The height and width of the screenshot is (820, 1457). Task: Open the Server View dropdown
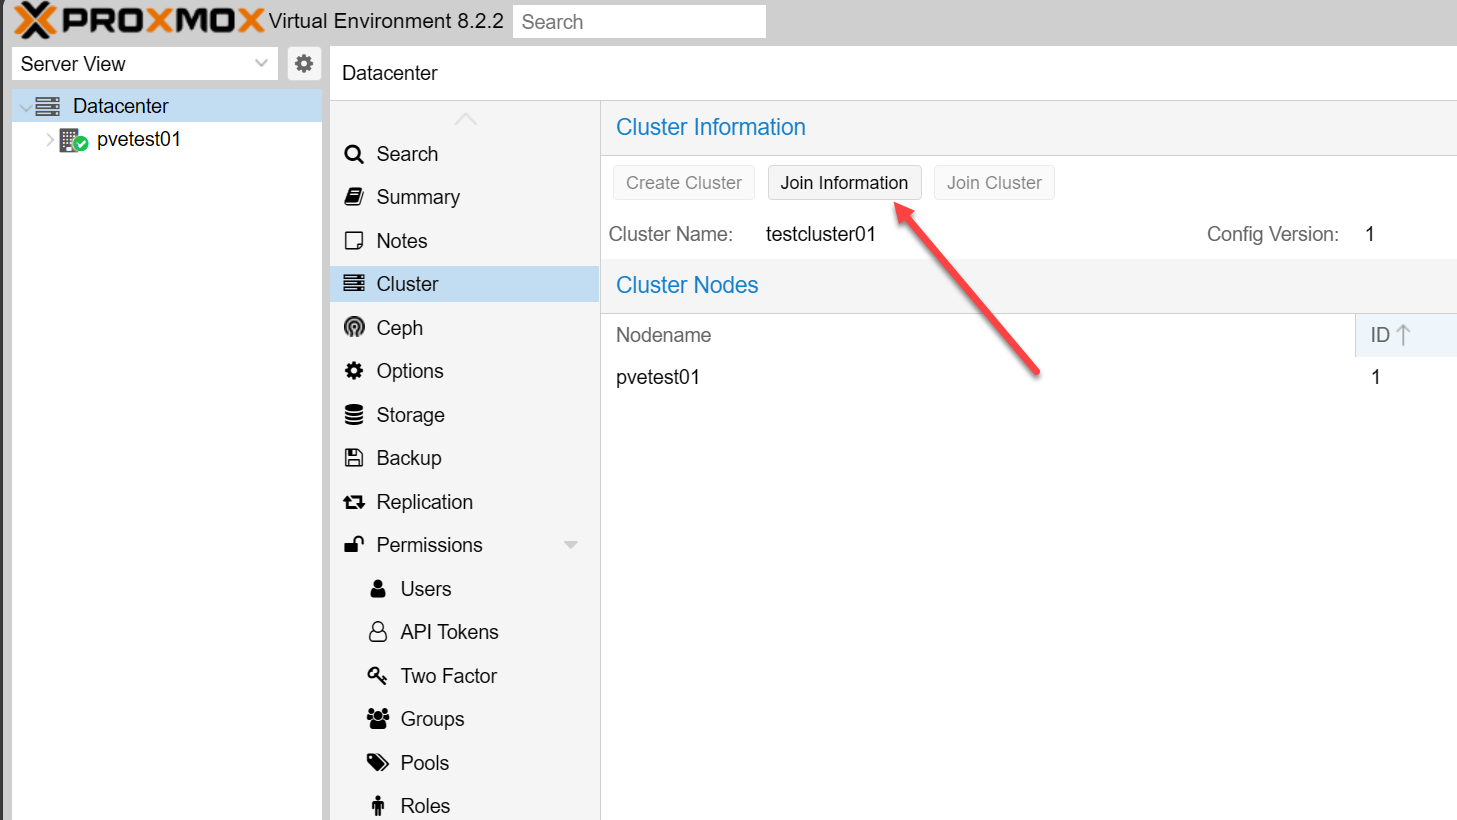[261, 64]
